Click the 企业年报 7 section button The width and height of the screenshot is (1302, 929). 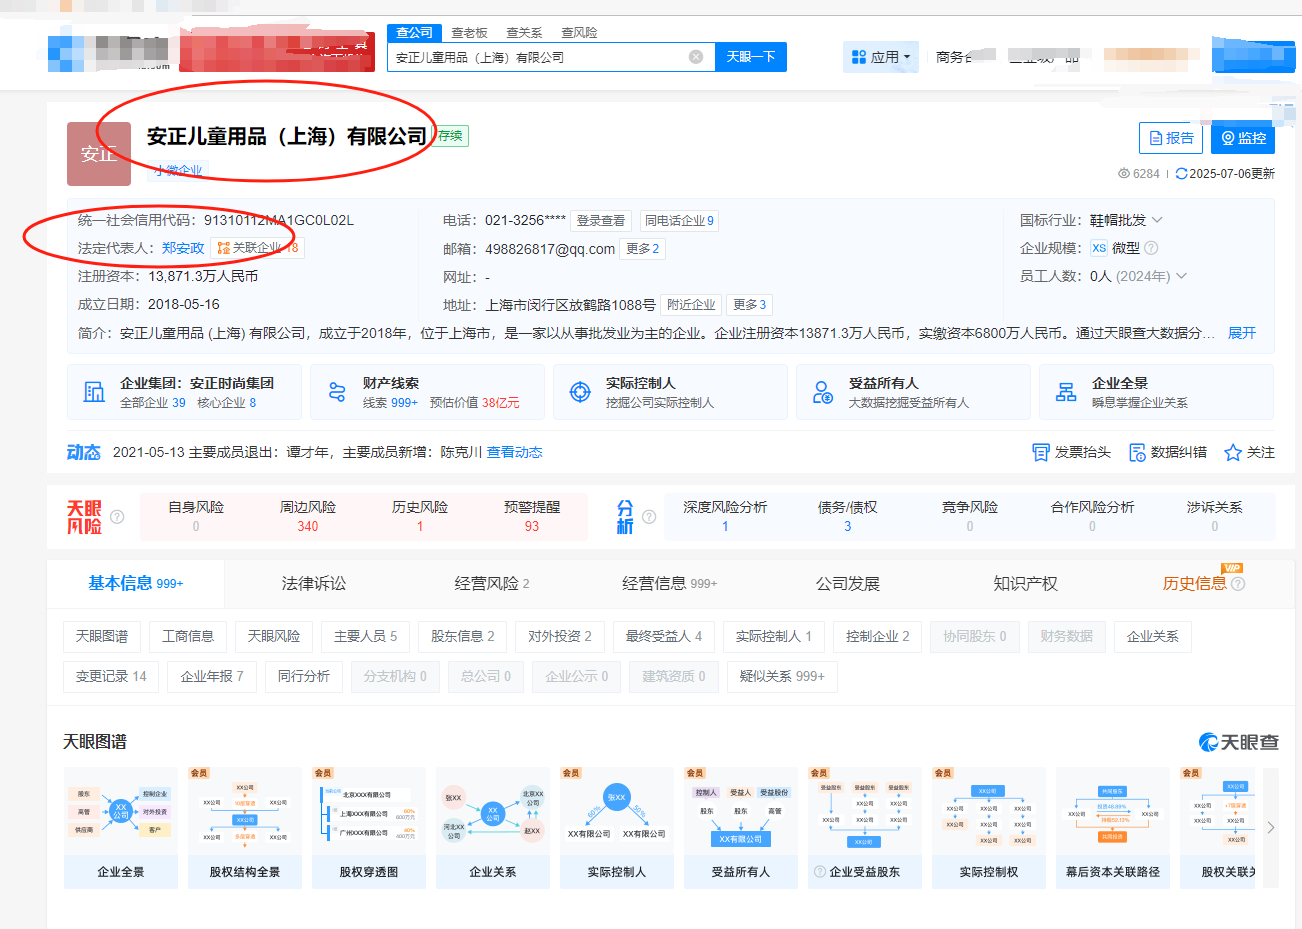coord(212,677)
